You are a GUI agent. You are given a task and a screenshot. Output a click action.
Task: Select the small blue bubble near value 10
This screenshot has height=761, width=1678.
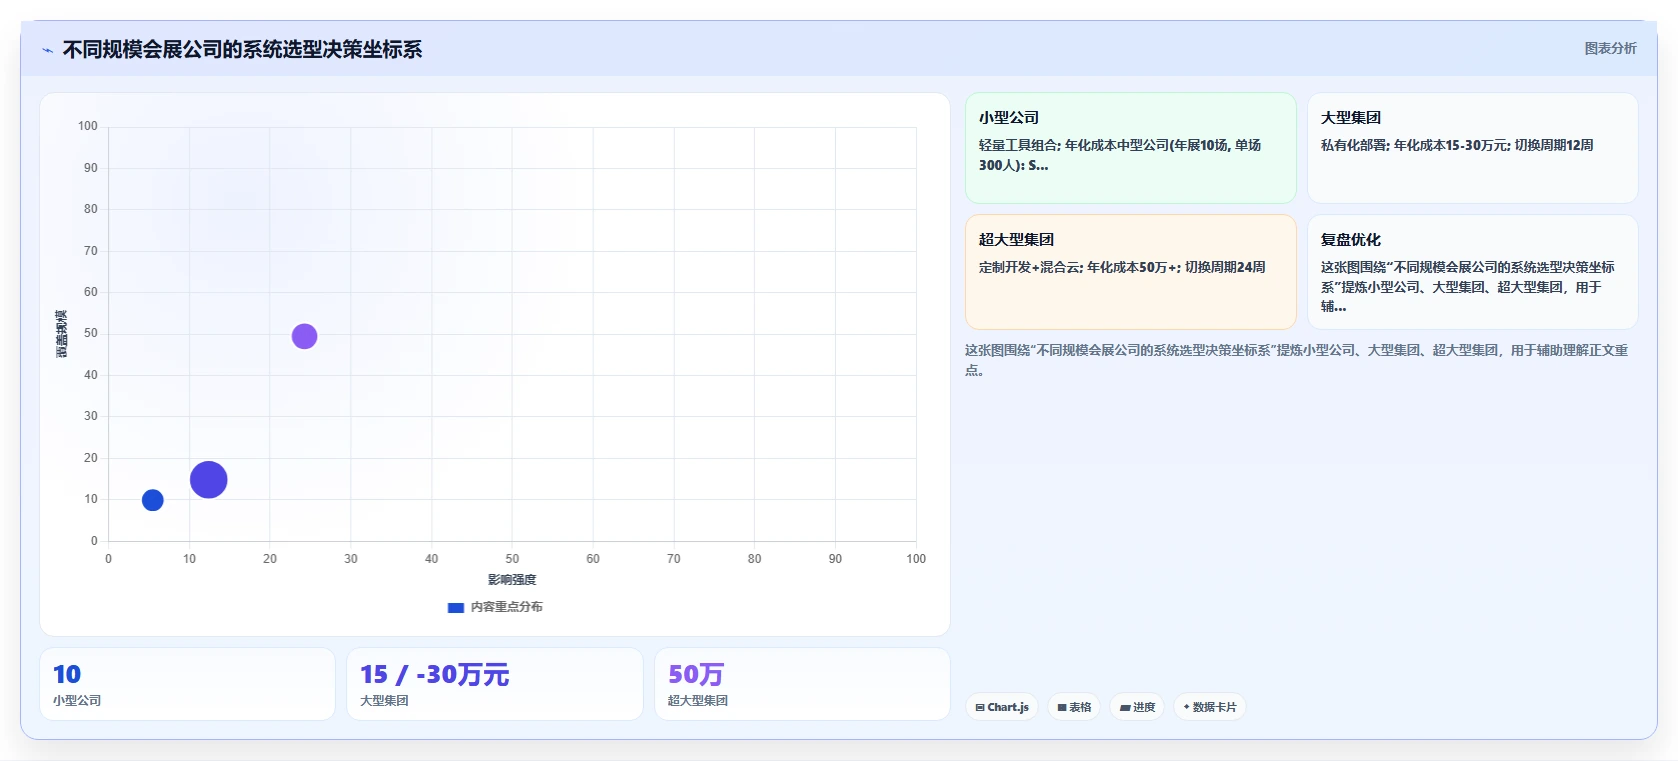[153, 500]
